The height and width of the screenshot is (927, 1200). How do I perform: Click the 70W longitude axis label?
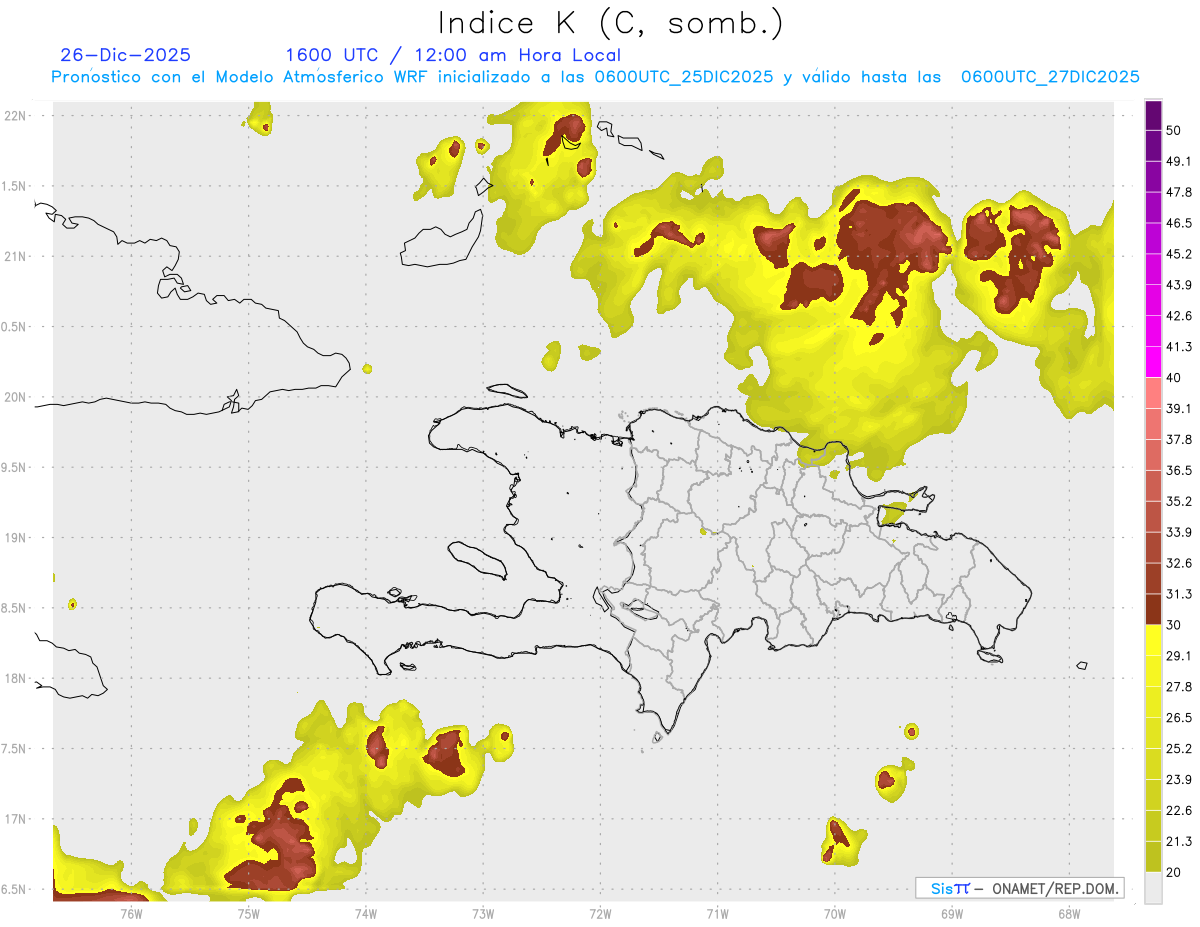tap(834, 913)
